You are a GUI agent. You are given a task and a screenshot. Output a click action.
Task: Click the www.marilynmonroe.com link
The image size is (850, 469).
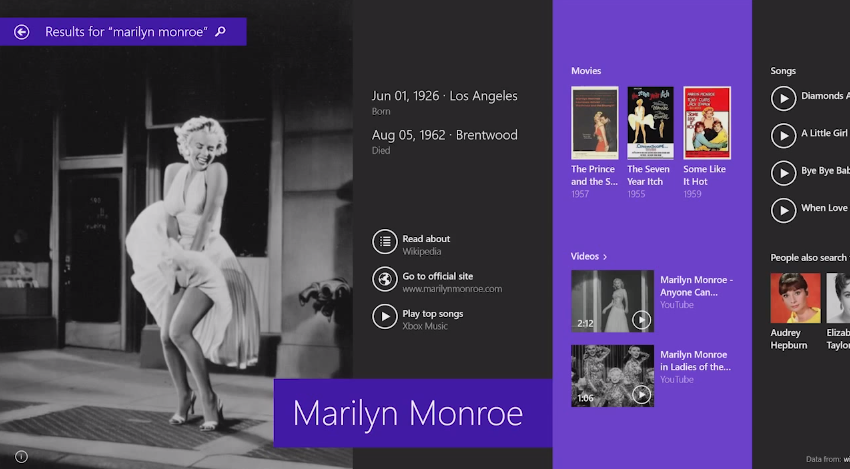(452, 289)
